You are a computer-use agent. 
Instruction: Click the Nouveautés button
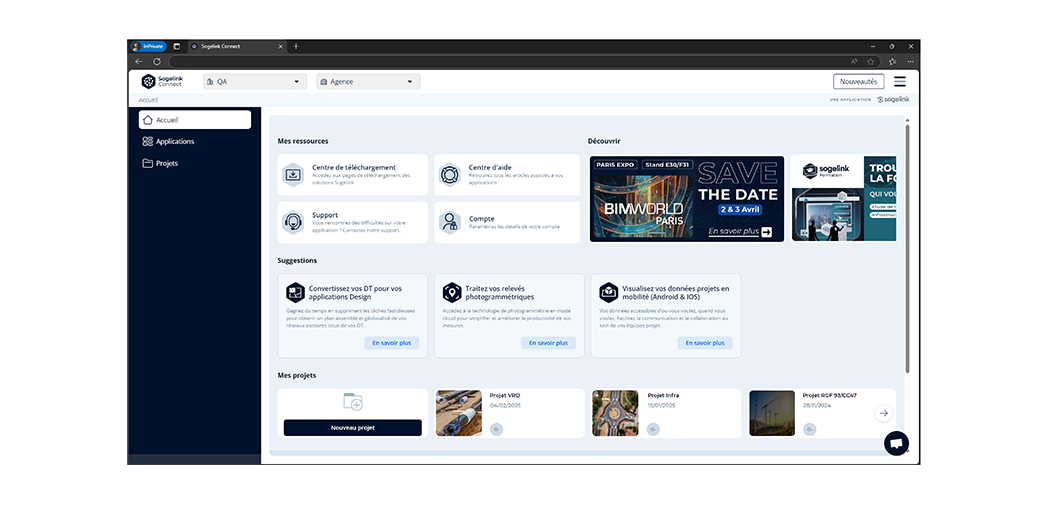coord(858,82)
